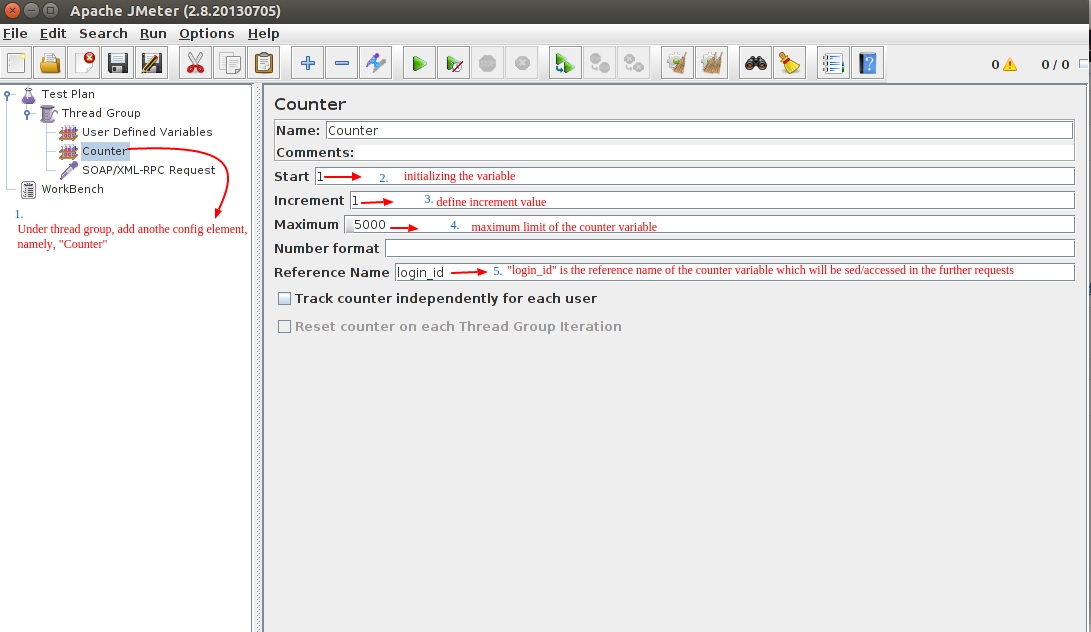Click the Maximum field showing 5000
Viewport: 1091px width, 632px height.
710,224
